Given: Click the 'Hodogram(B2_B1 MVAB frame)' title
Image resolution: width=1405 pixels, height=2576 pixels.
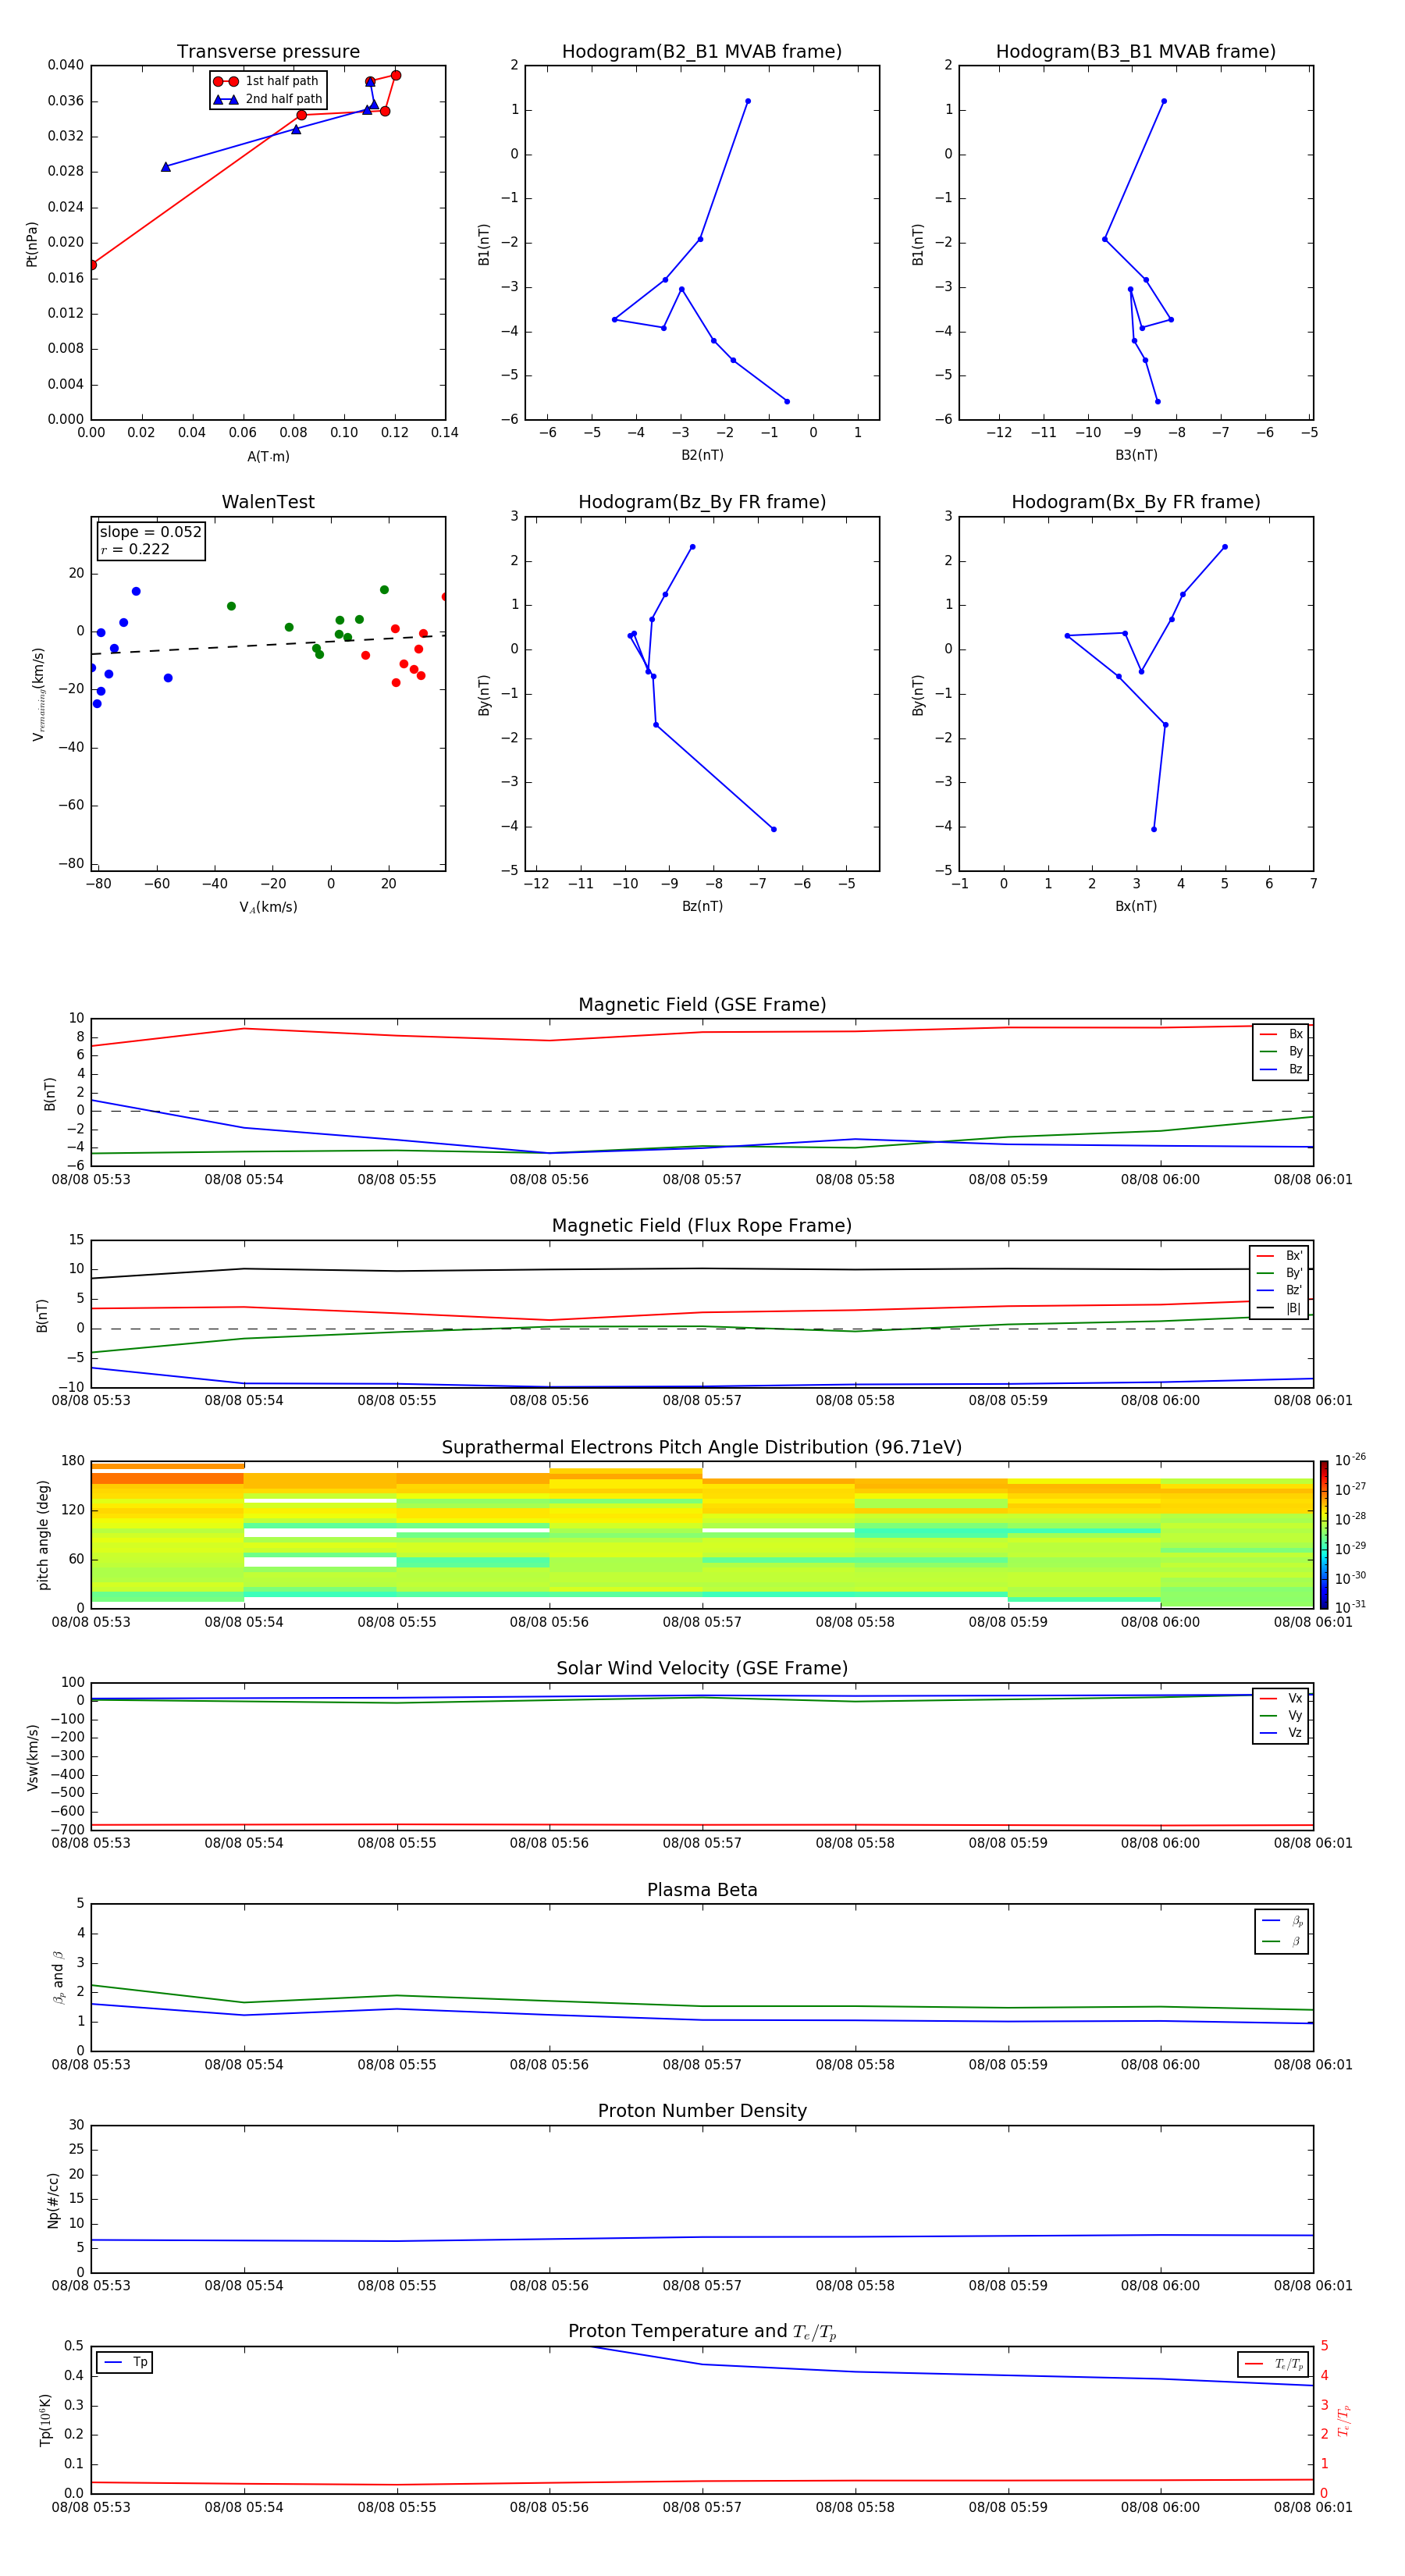Looking at the screenshot, I should click(x=702, y=52).
